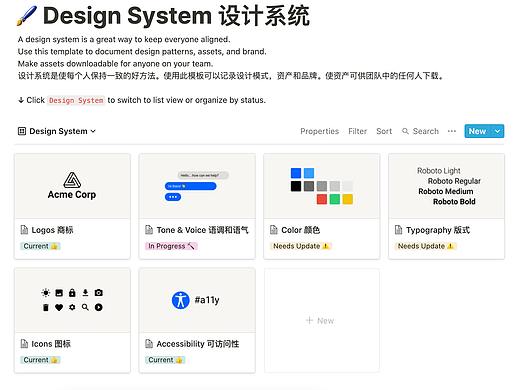Click the magnifier icon in the Icons card
The width and height of the screenshot is (520, 390).
pos(85,307)
